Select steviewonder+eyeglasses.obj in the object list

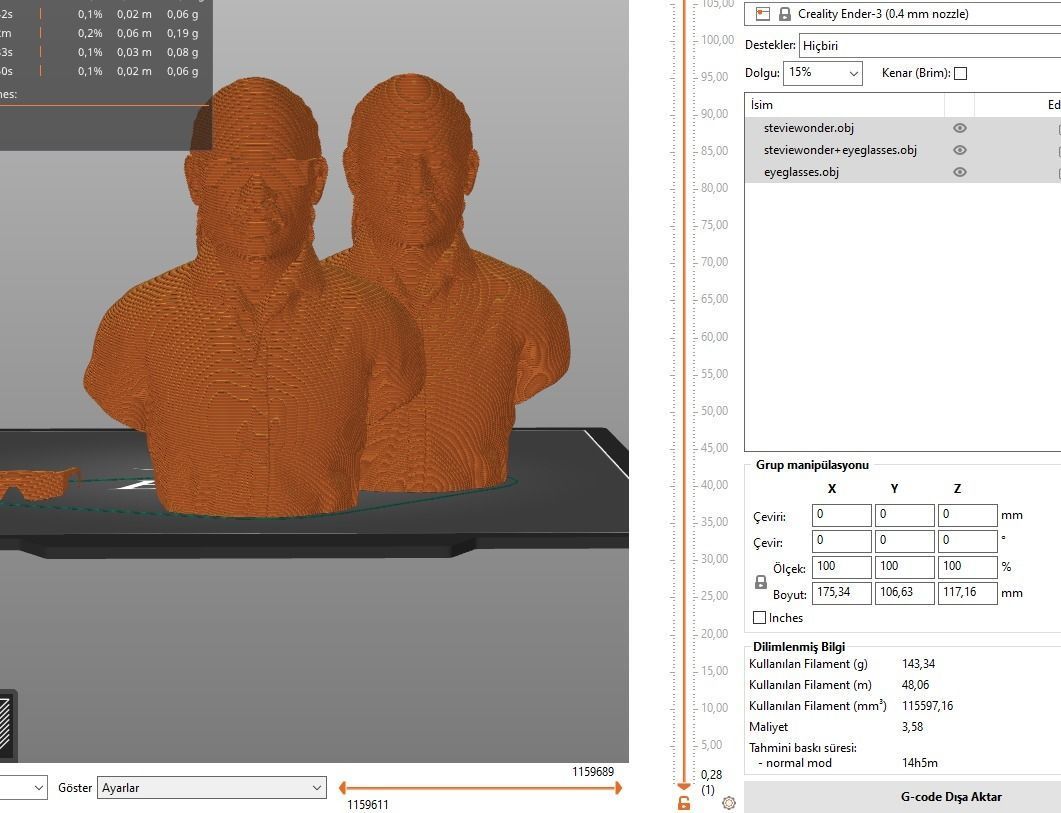840,150
